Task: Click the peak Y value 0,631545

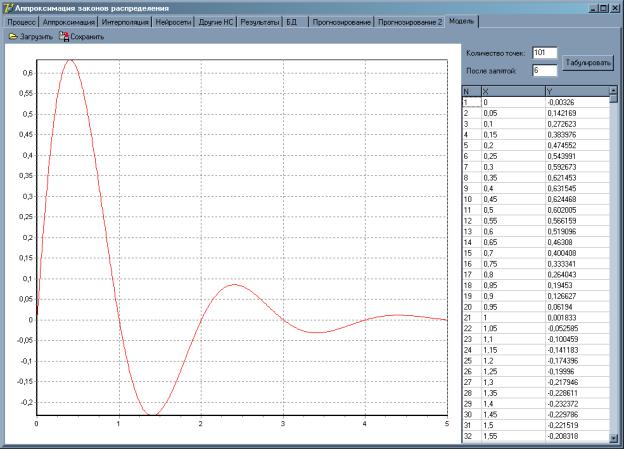Action: (577, 188)
